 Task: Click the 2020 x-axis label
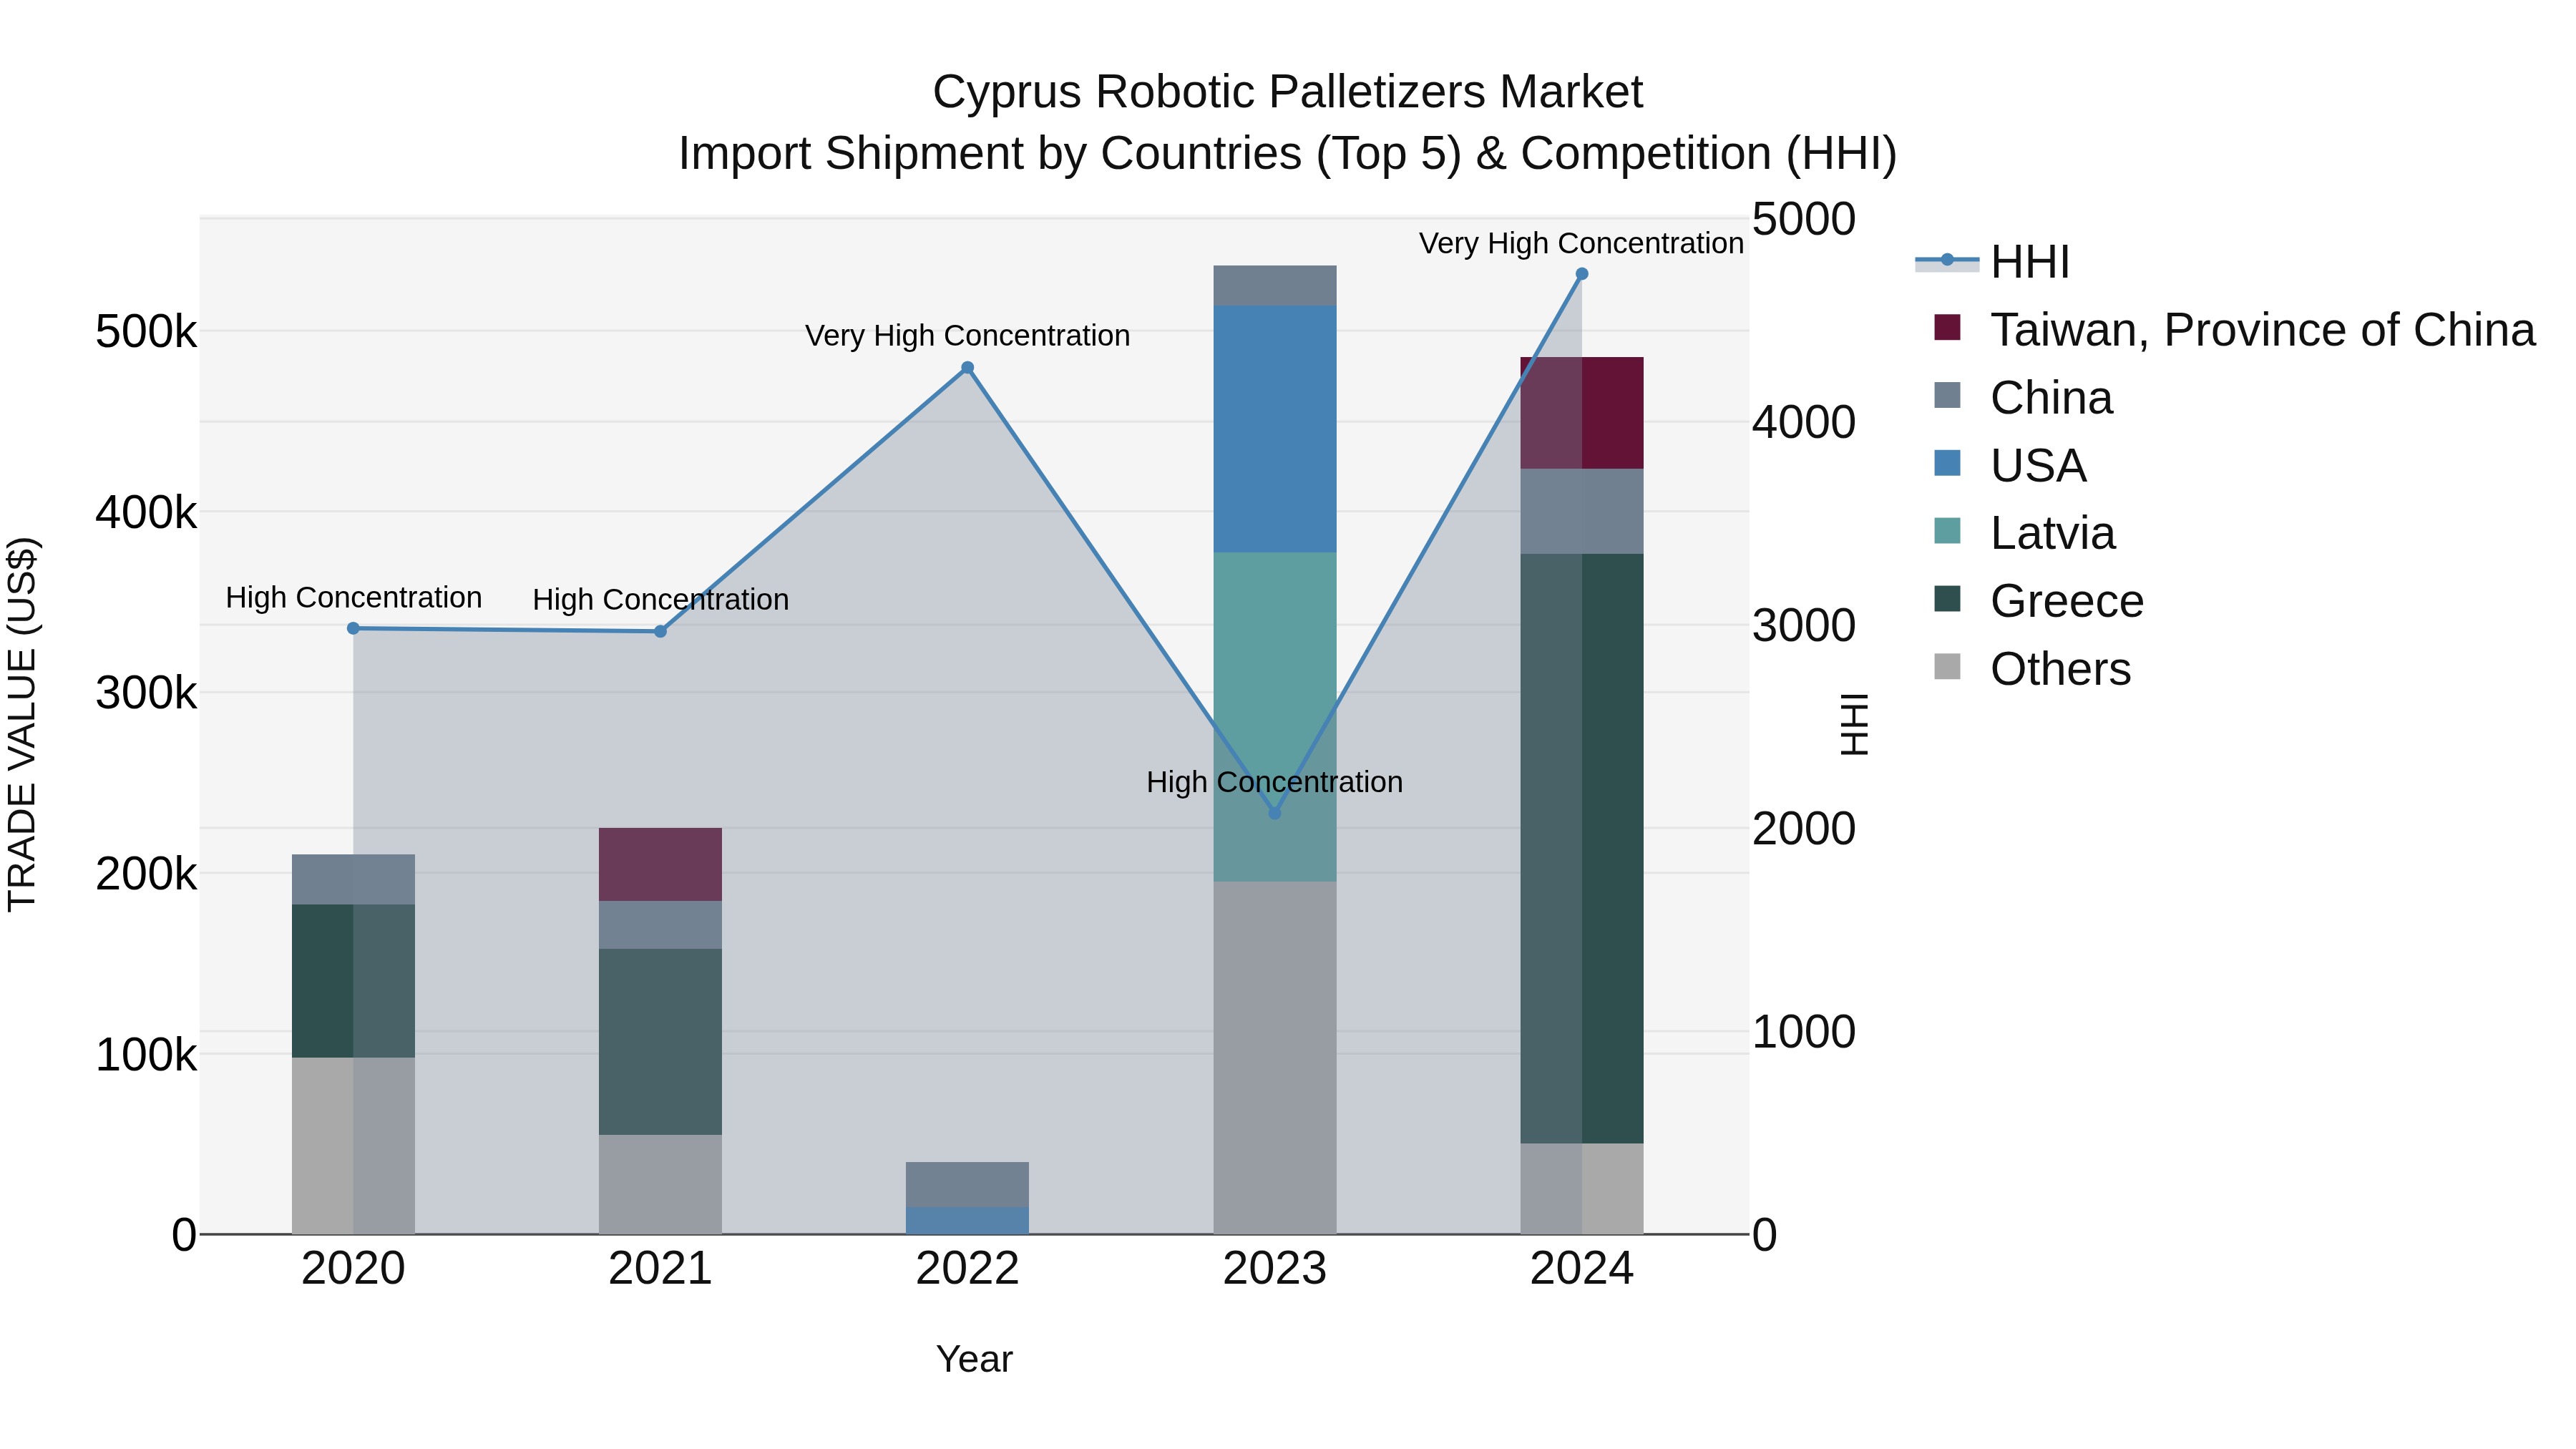click(353, 1269)
